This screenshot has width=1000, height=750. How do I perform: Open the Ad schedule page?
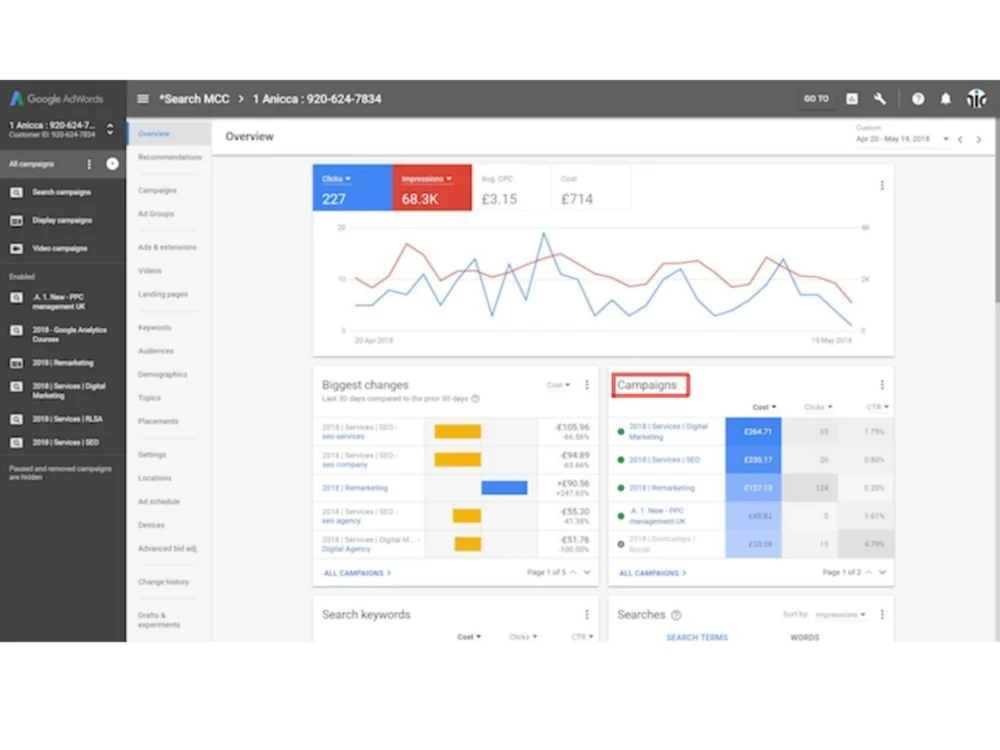click(159, 501)
